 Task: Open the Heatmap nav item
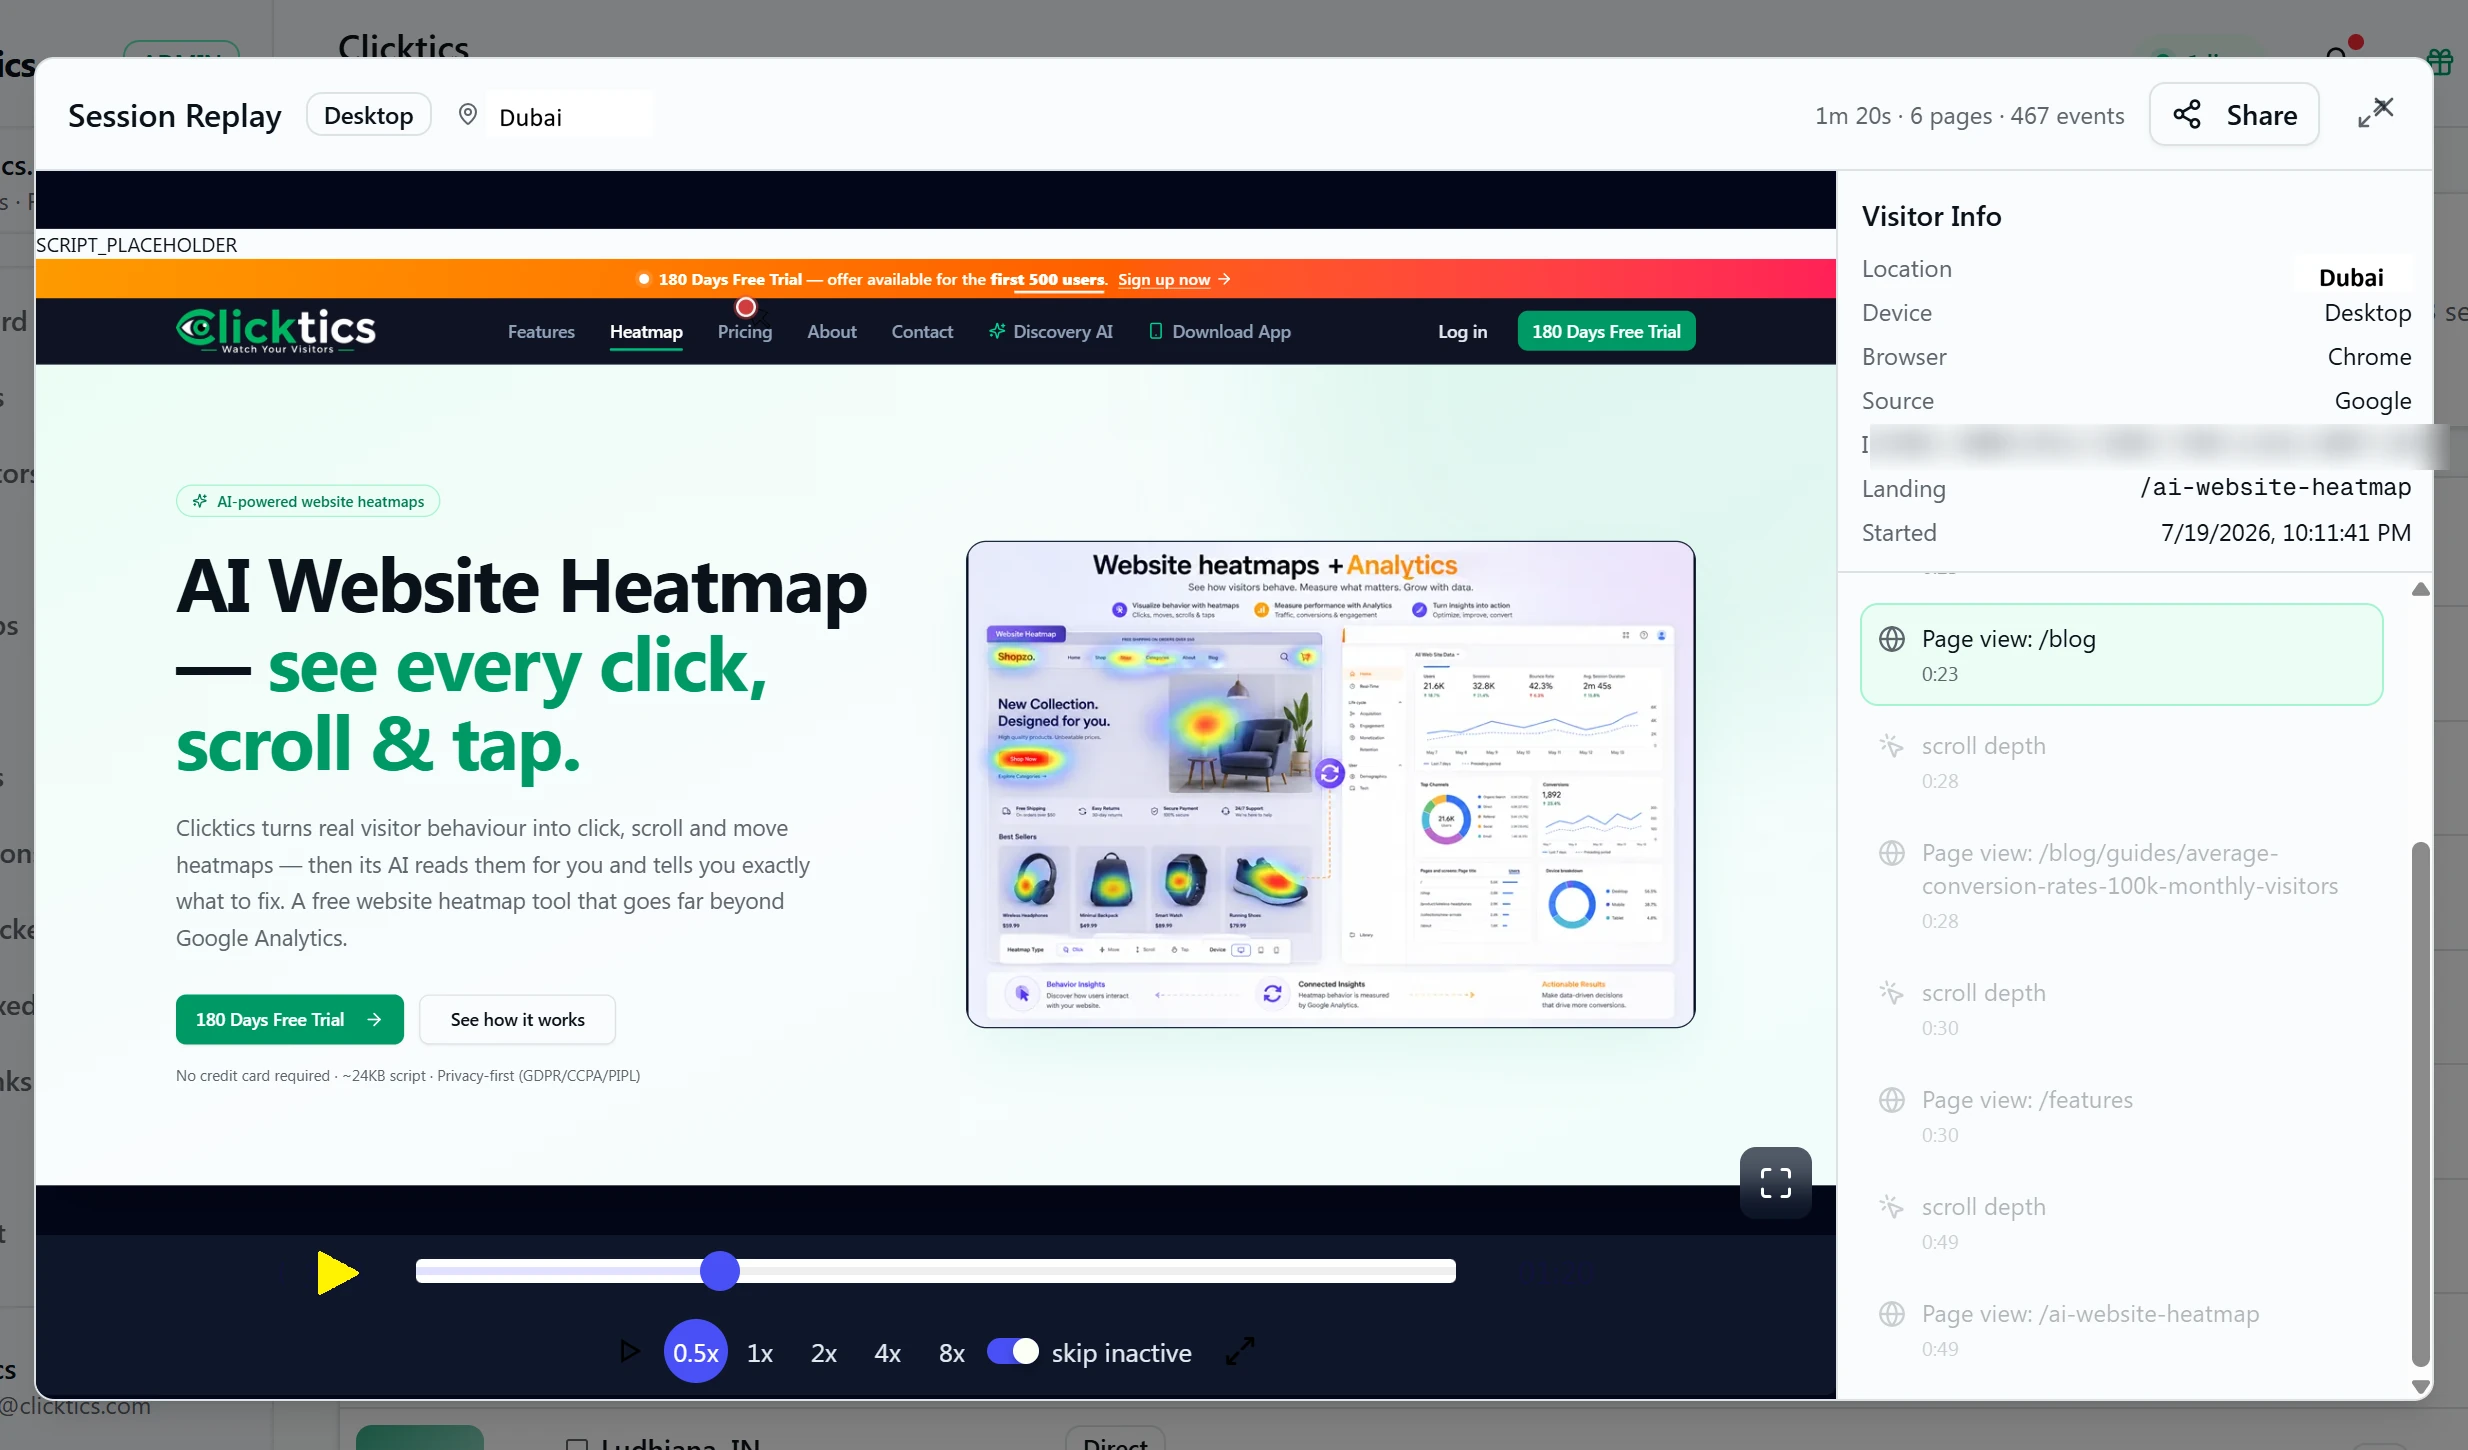pyautogui.click(x=646, y=331)
